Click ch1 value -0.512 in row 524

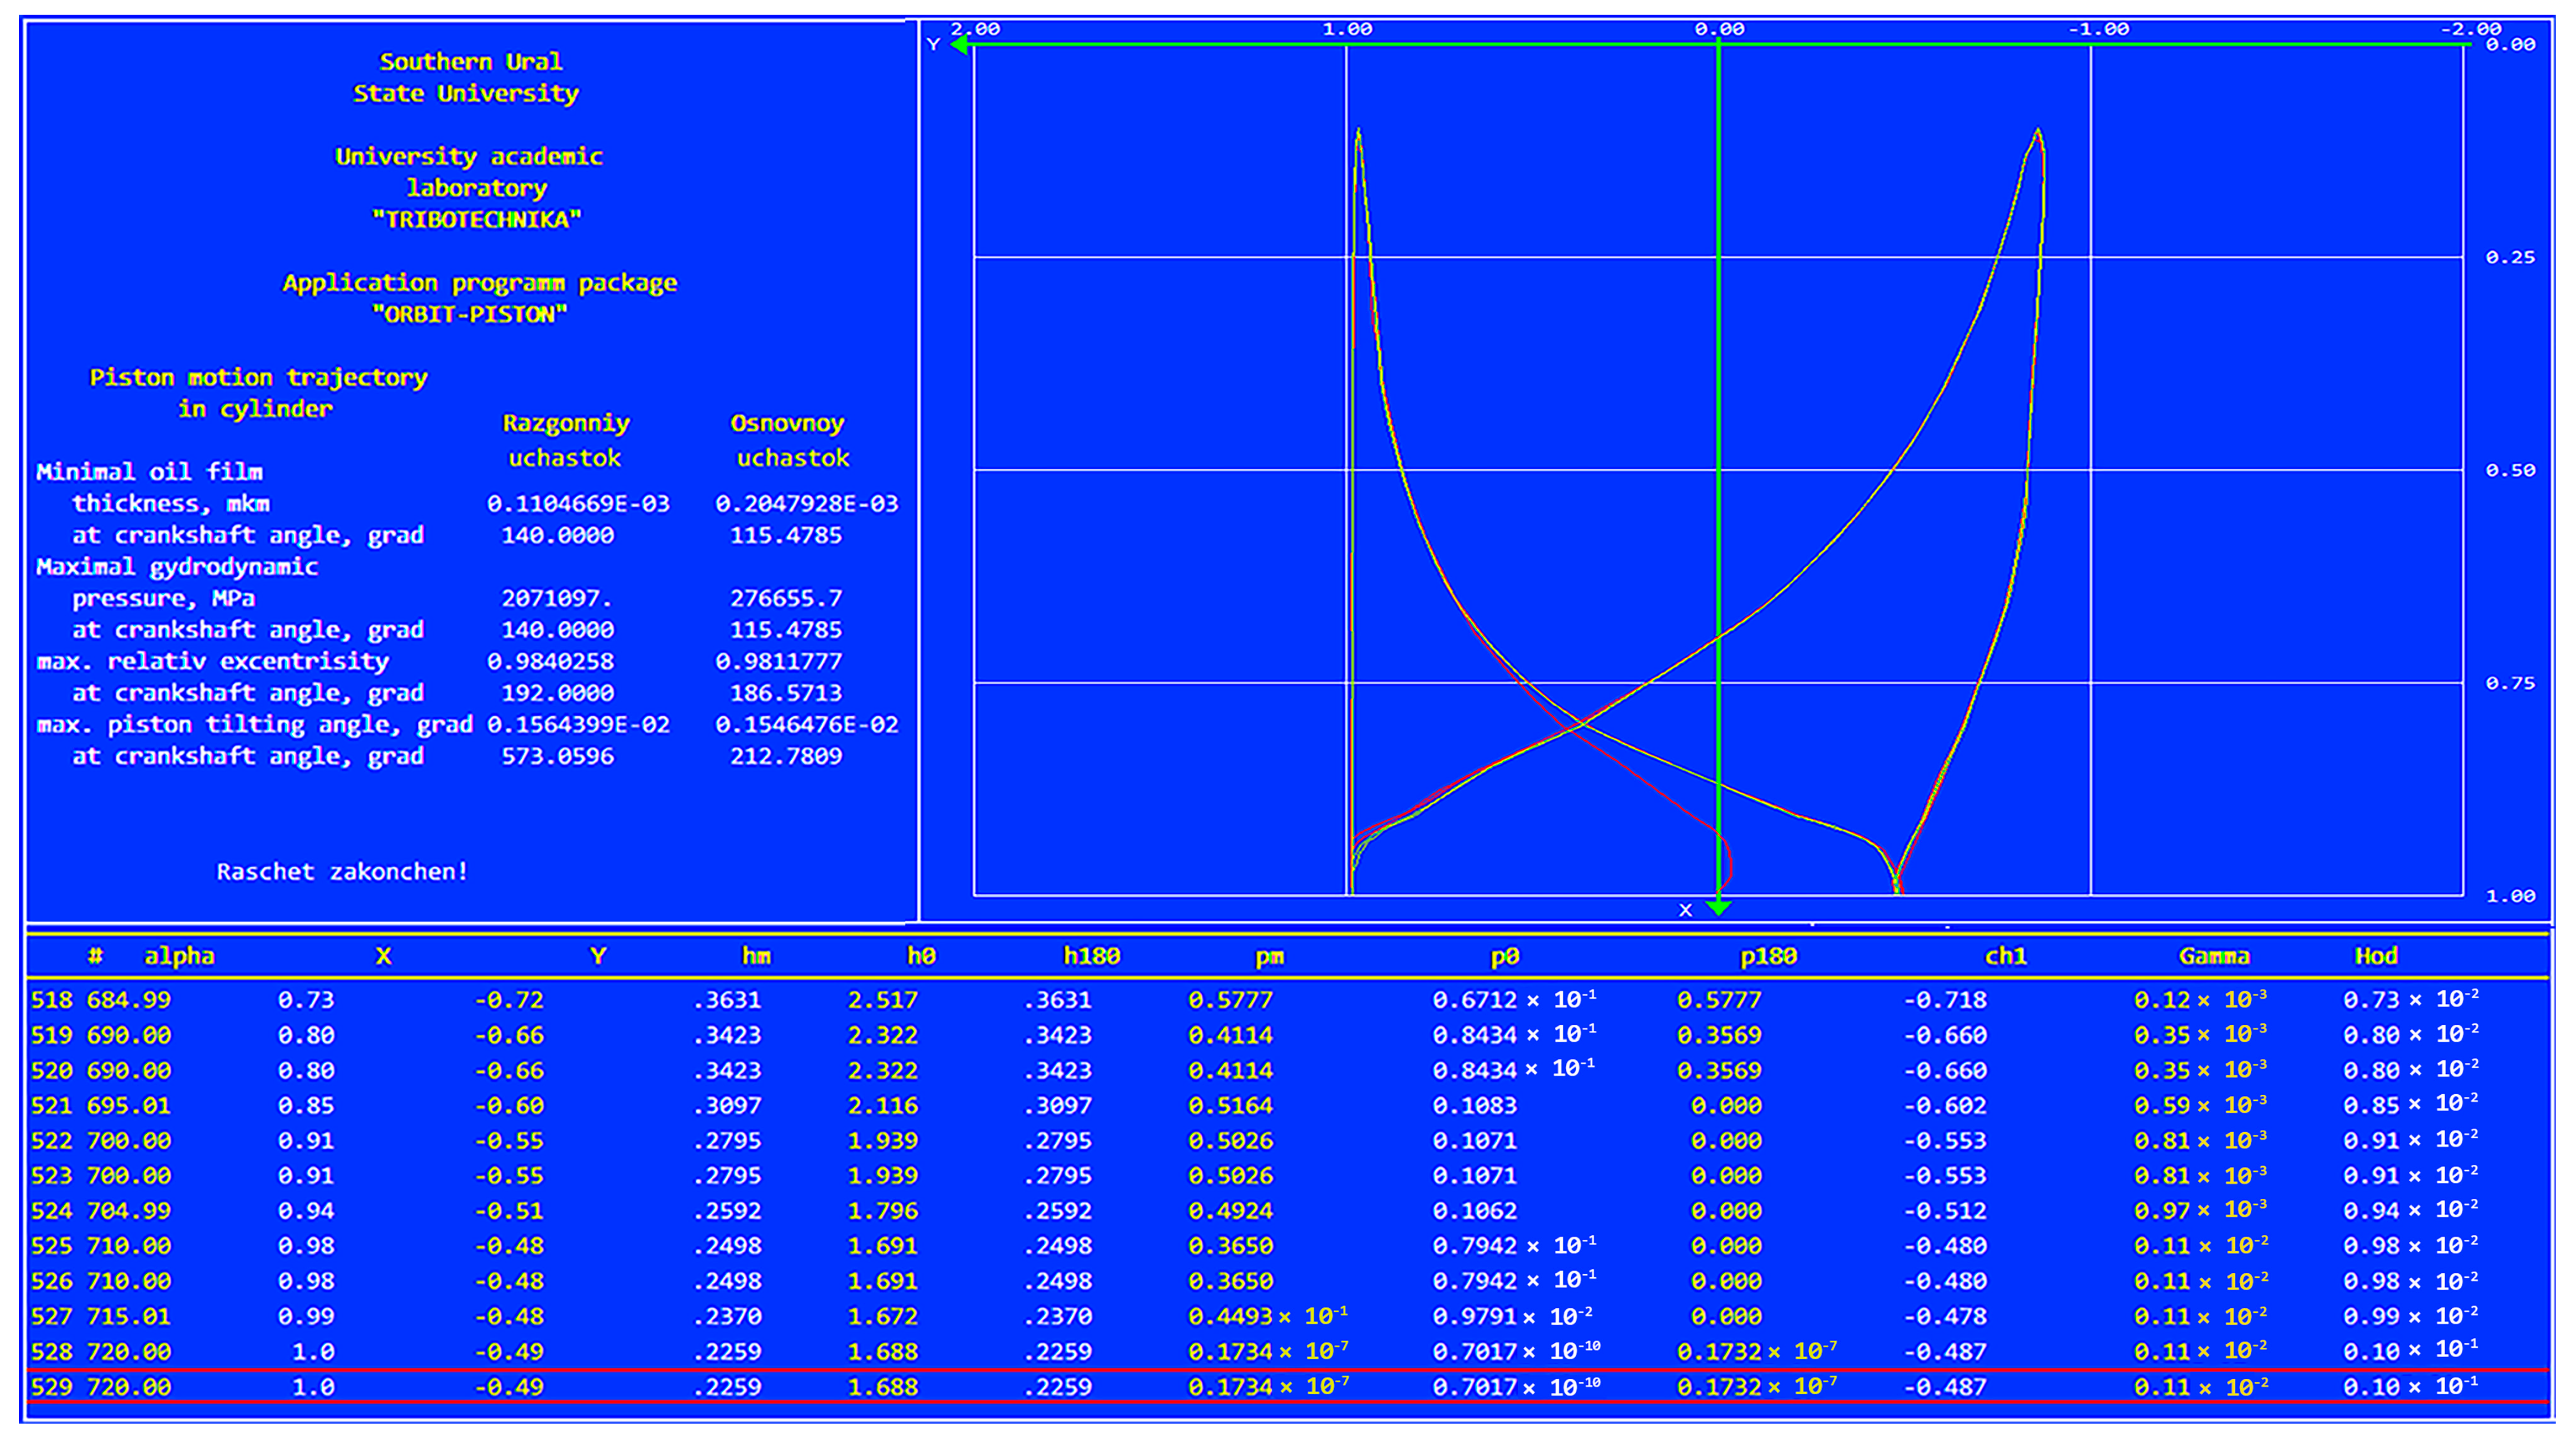(1945, 1210)
